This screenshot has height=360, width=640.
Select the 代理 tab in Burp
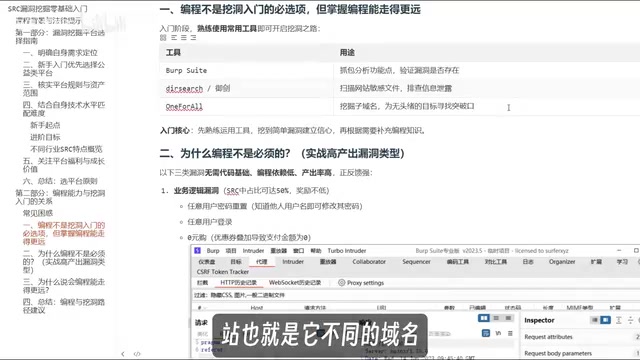coord(261,262)
